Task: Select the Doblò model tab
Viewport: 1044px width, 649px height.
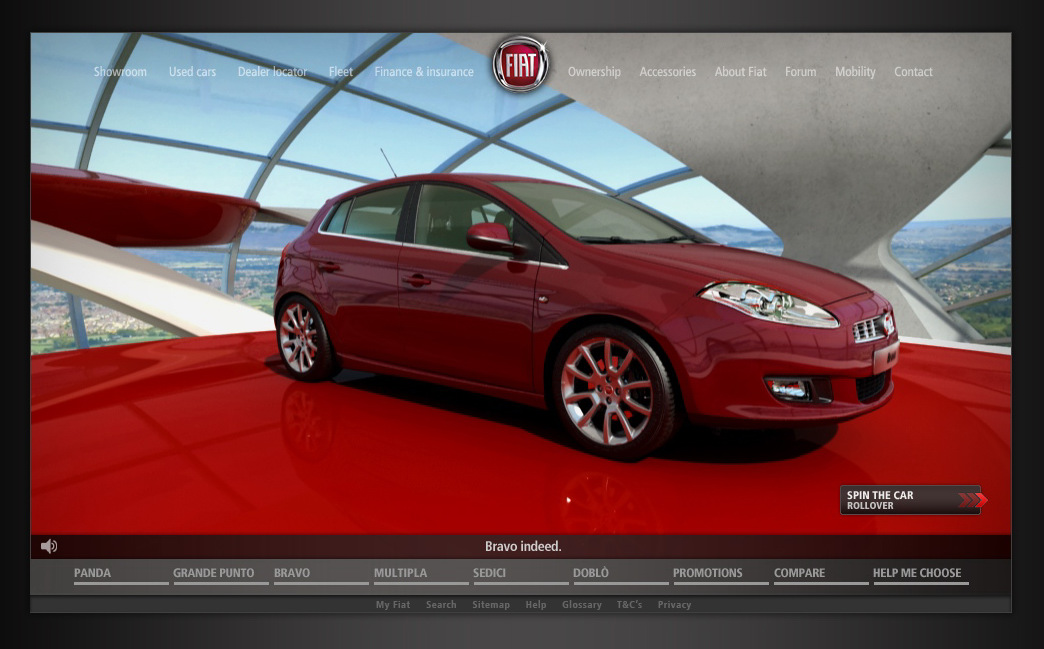Action: pos(621,575)
